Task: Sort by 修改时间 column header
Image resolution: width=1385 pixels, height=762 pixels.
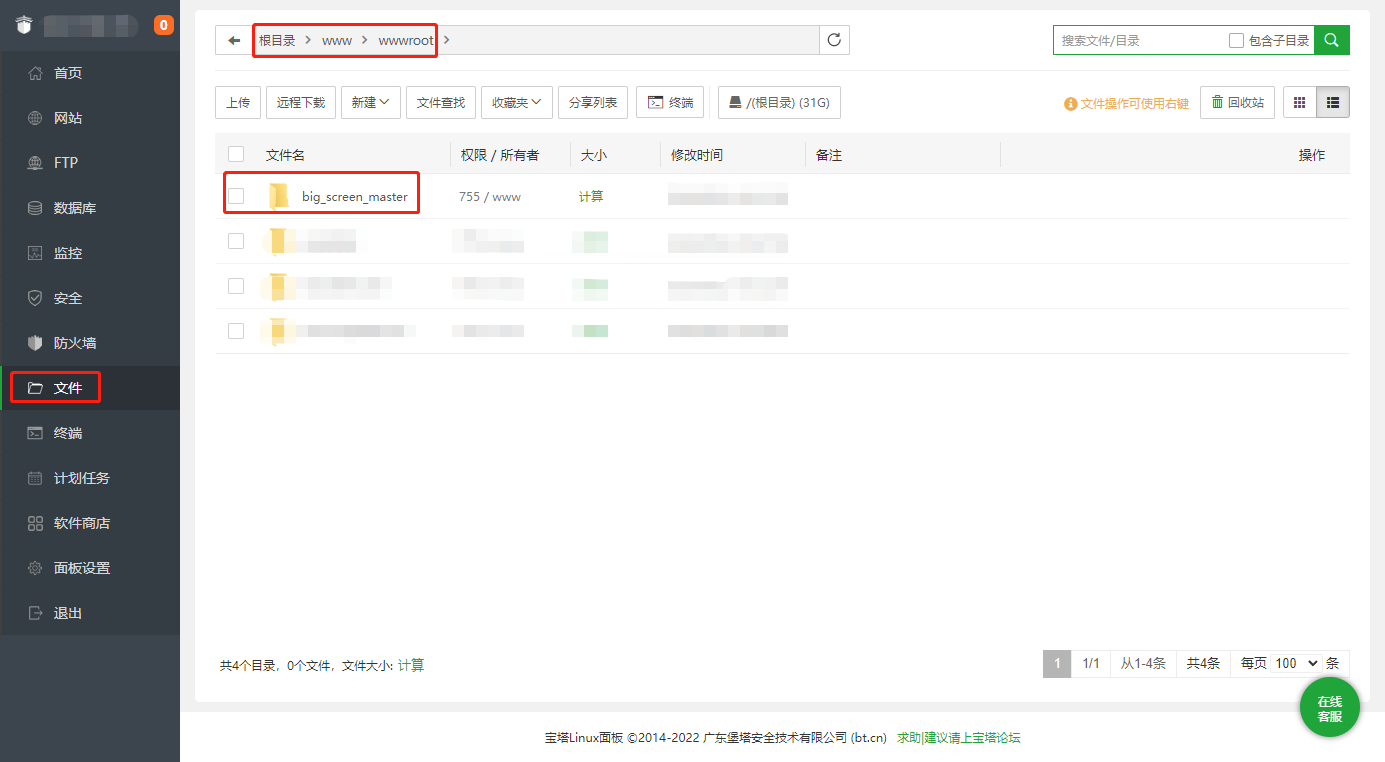Action: pos(697,155)
